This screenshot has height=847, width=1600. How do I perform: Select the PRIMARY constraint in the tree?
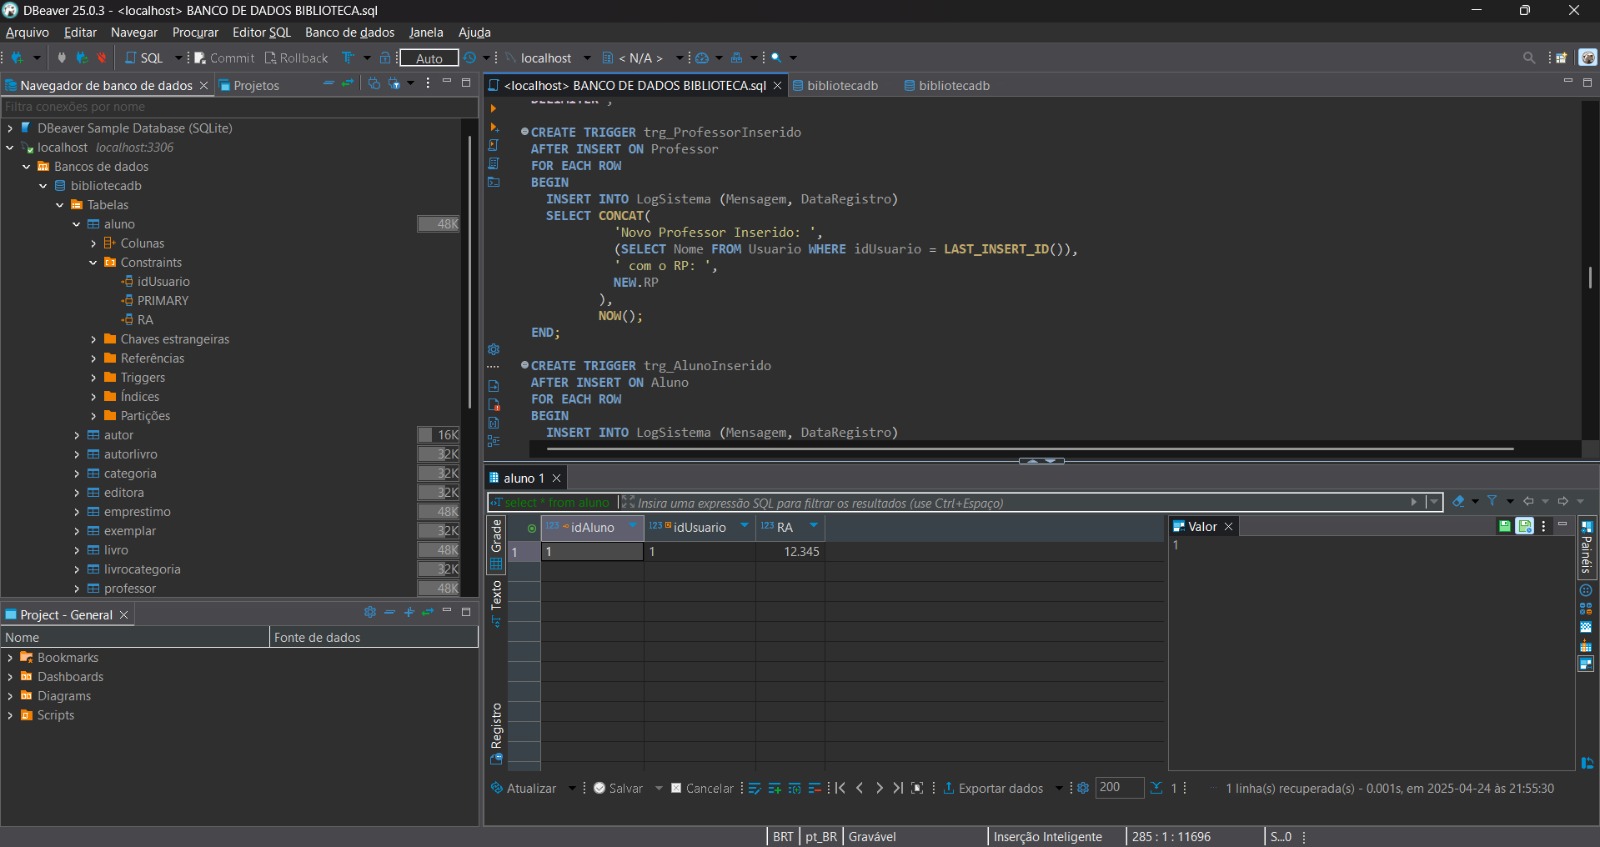[163, 301]
